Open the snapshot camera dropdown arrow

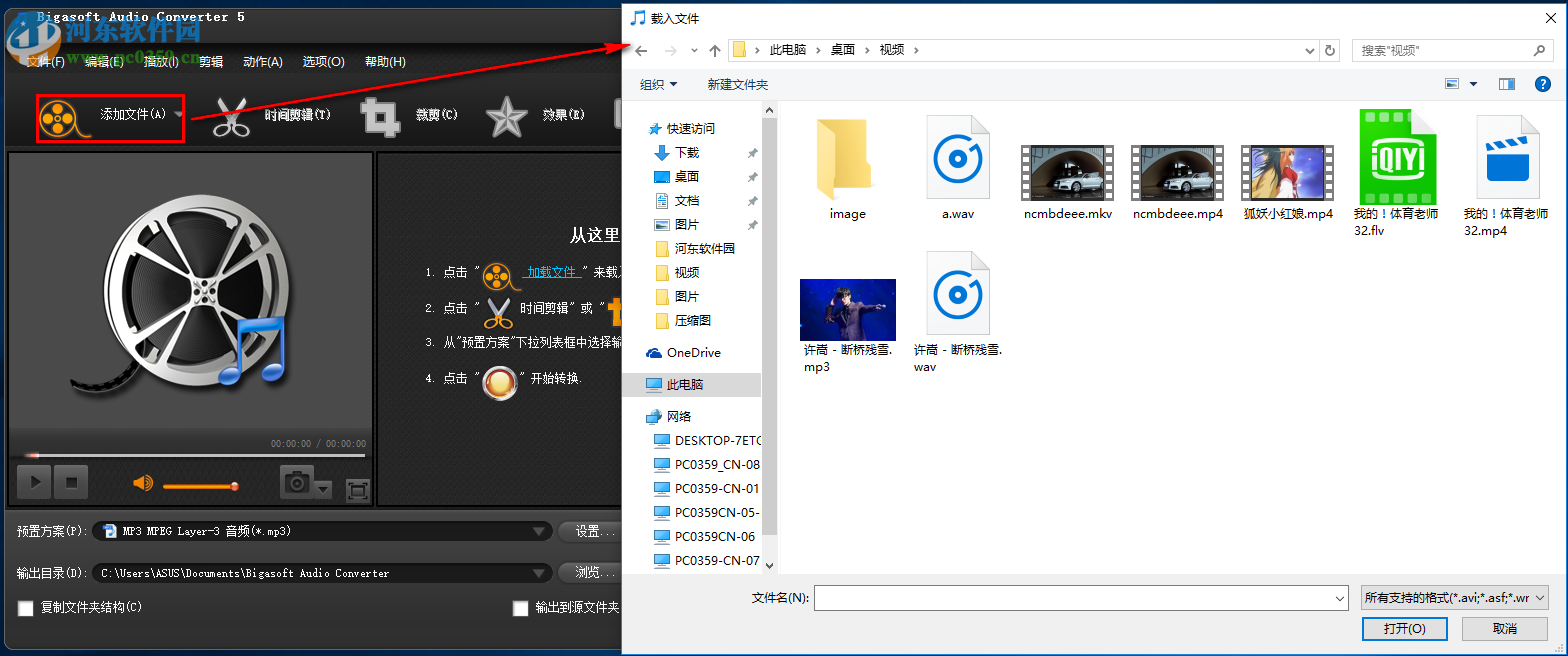pyautogui.click(x=323, y=489)
